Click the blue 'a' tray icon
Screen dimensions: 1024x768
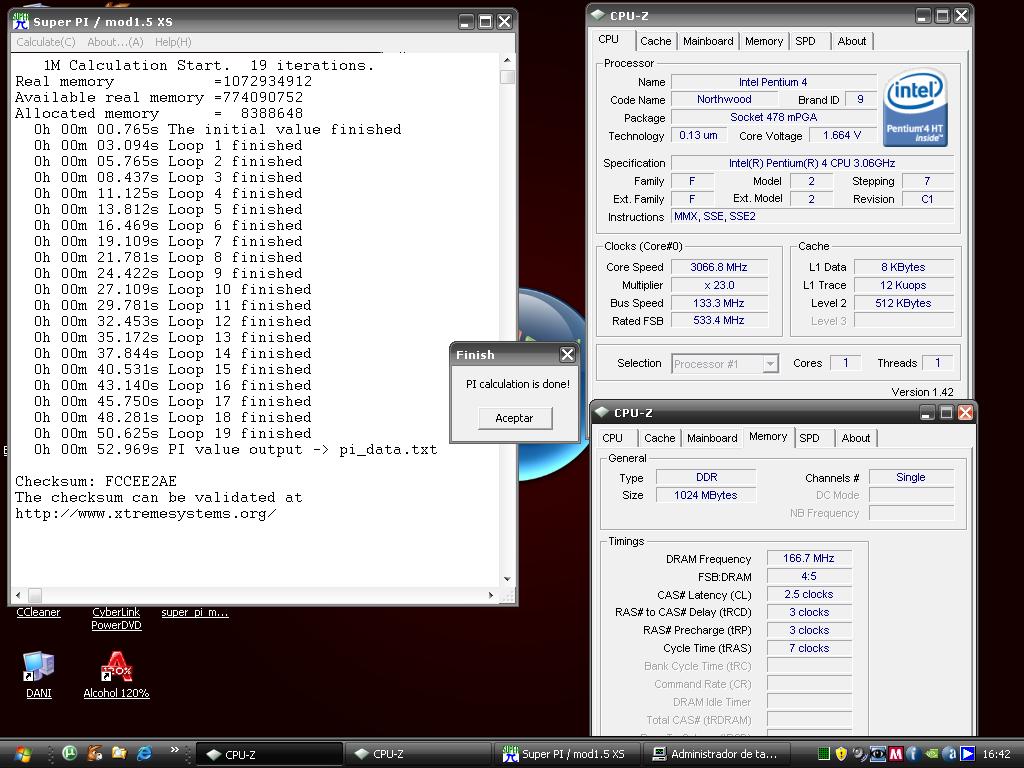point(950,754)
